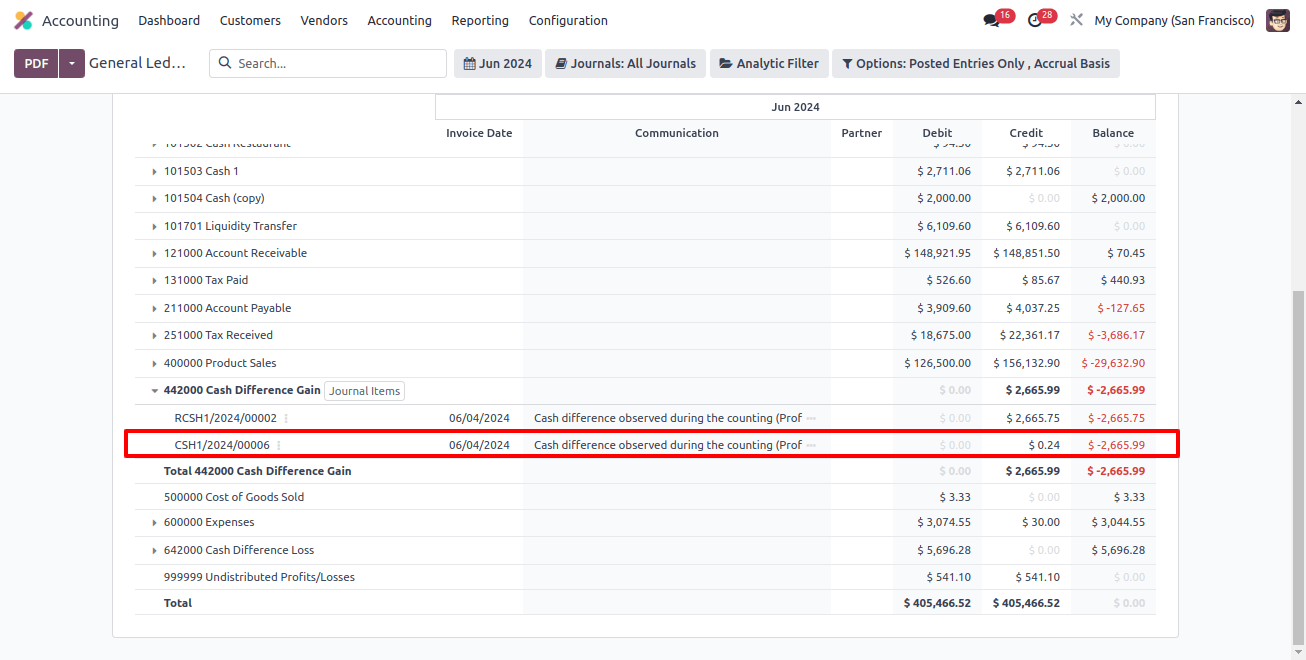Expand 642000 Cash Difference Loss row
The height and width of the screenshot is (660, 1306).
[x=154, y=551]
